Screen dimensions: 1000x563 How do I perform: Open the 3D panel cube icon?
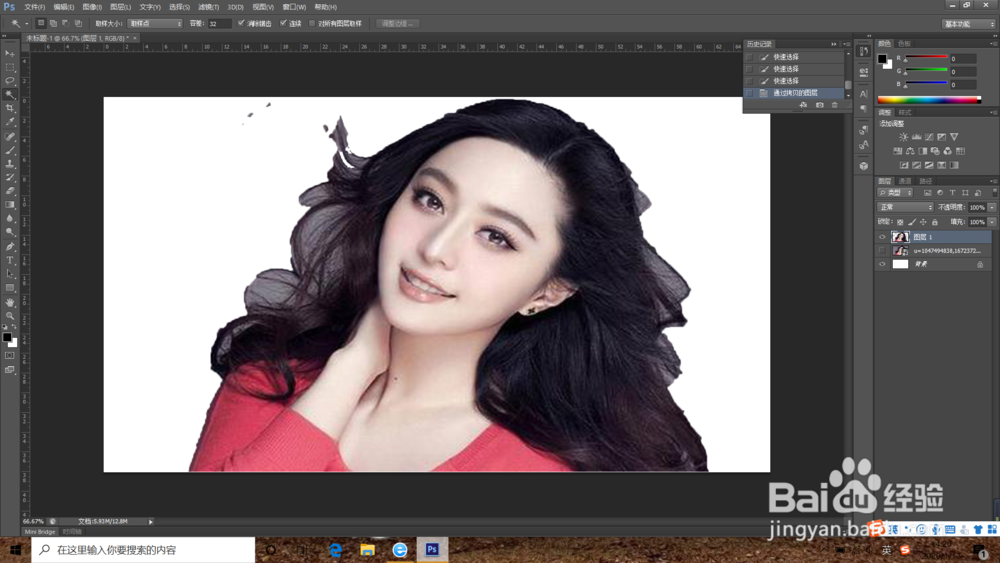(x=864, y=166)
